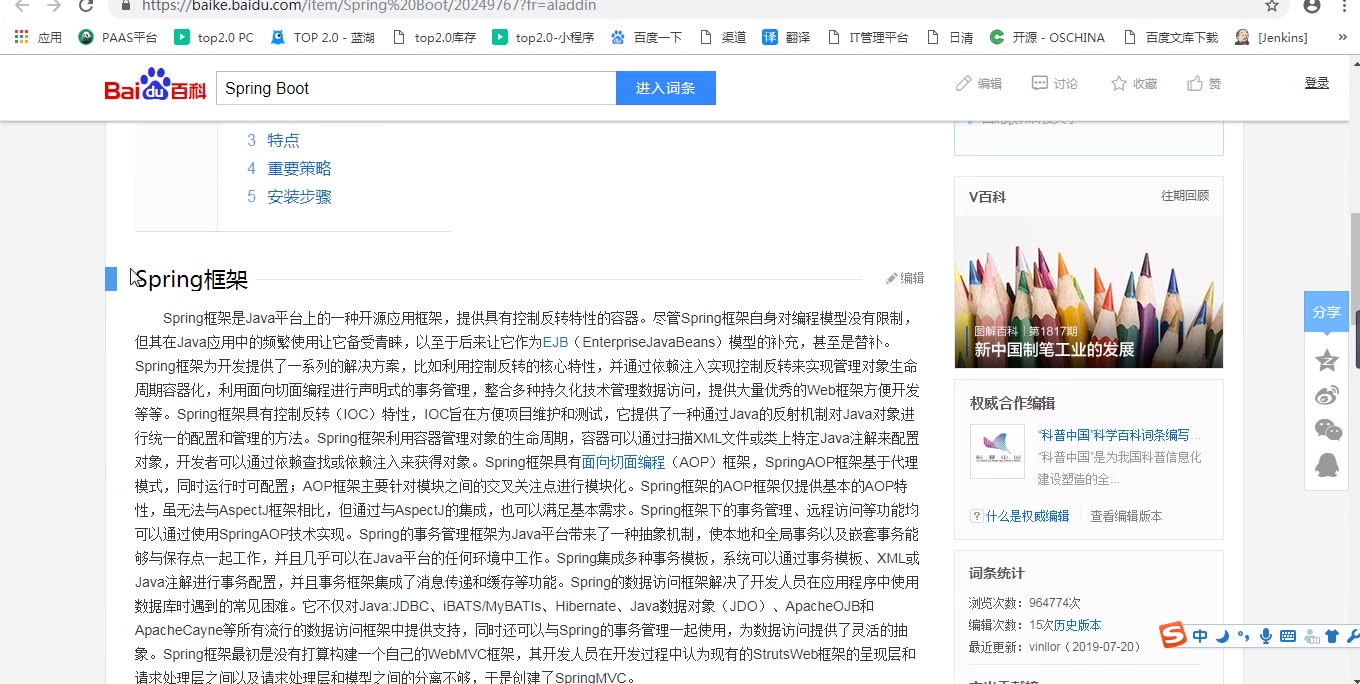Open the 日清 bookmark
1360x684 pixels.
(950, 37)
